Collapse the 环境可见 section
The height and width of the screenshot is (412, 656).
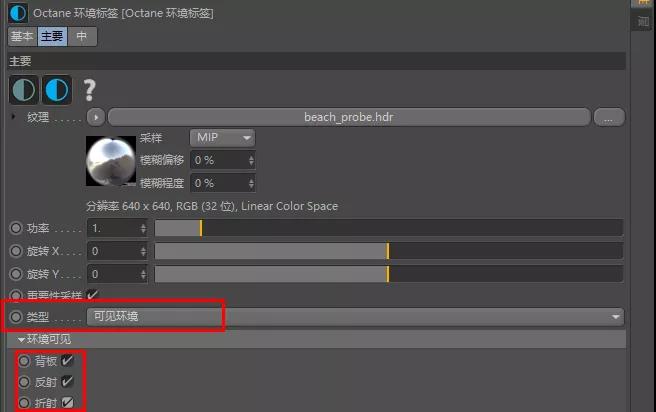click(x=21, y=340)
